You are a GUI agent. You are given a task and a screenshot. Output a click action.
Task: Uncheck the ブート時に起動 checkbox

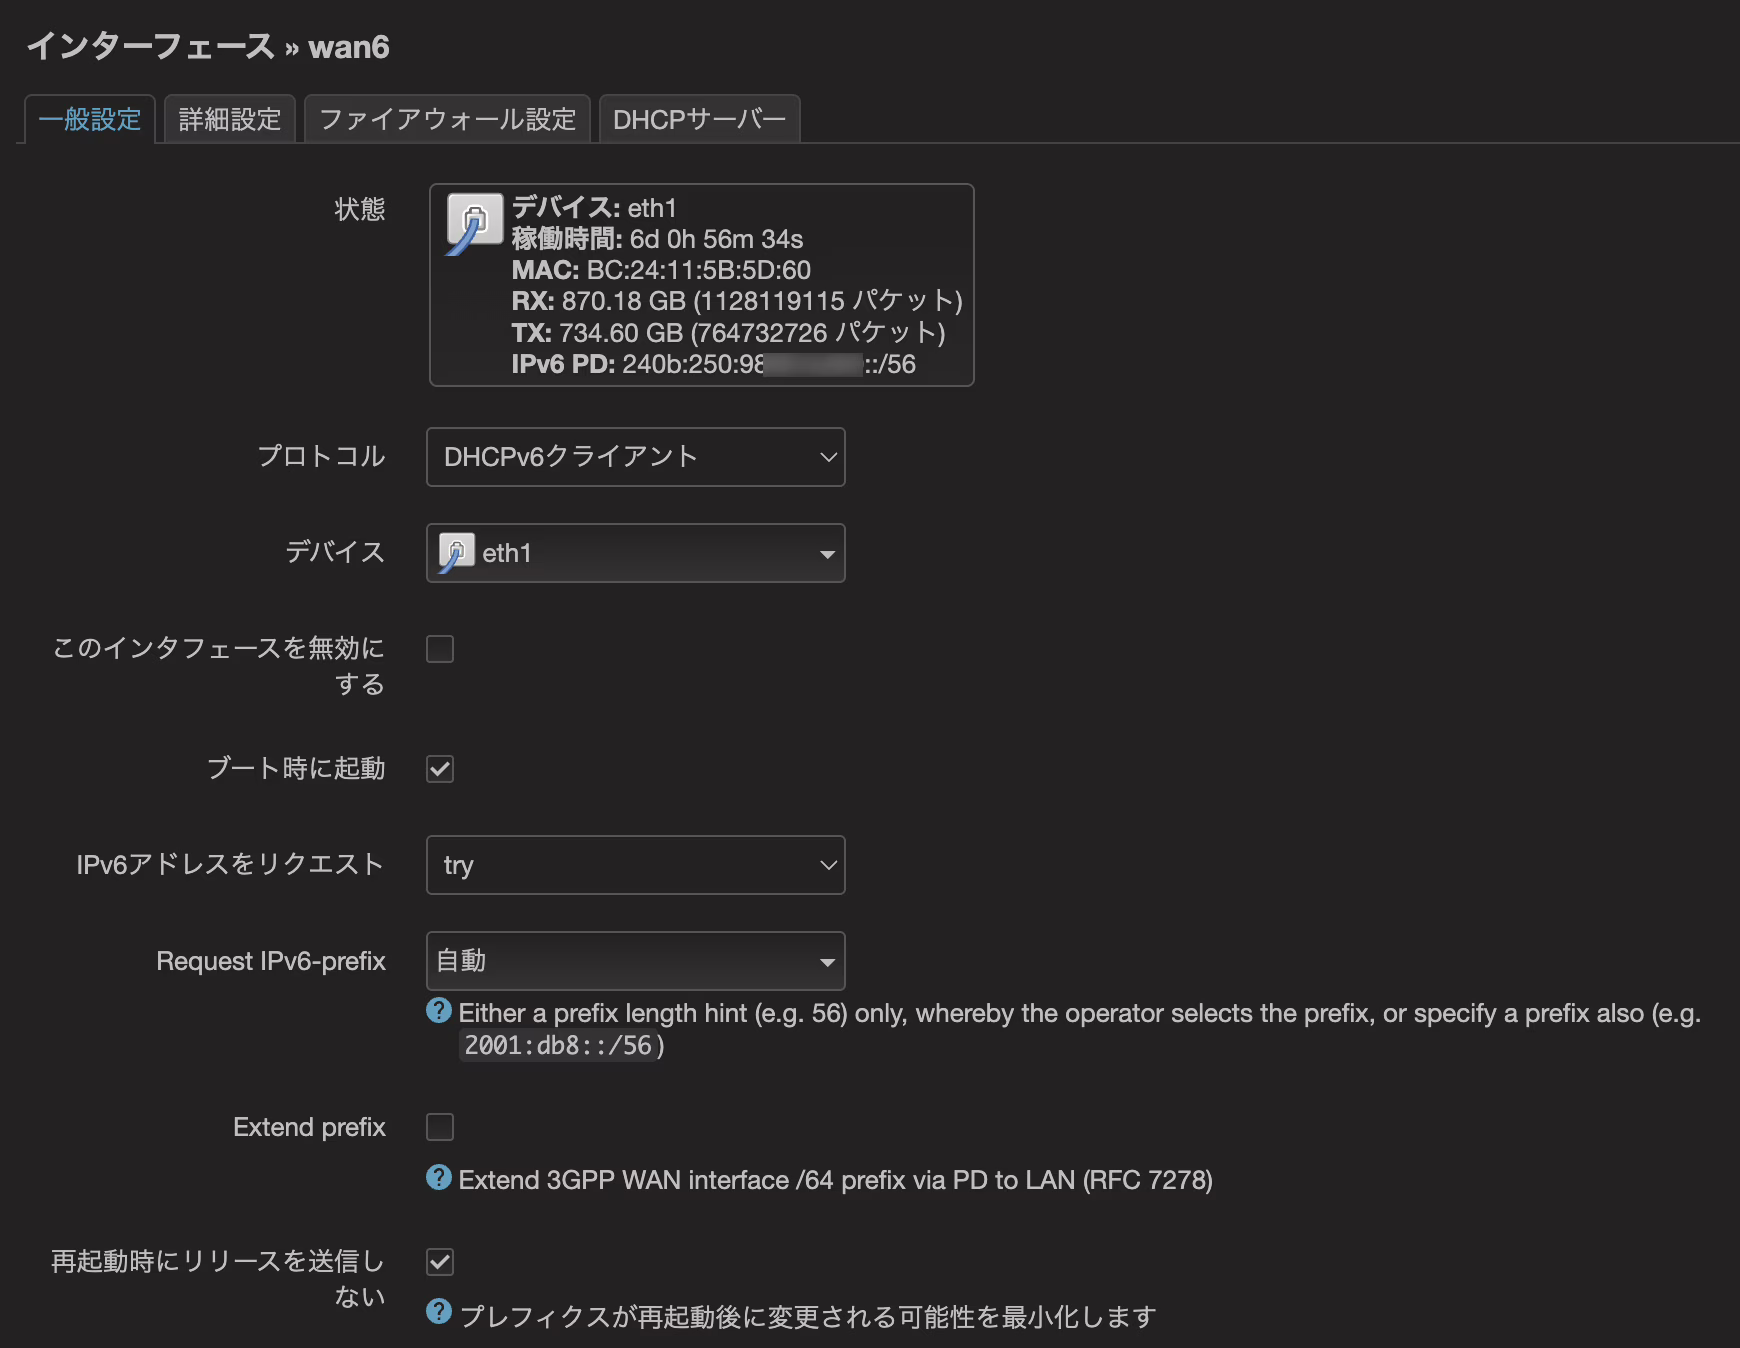[440, 769]
